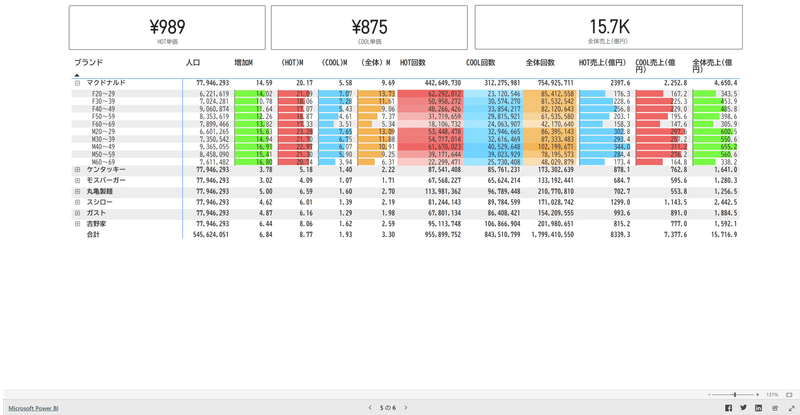Click マクドナルド HOT回数 value 442,649,730
Screen dimensions: 800x415
443,83
